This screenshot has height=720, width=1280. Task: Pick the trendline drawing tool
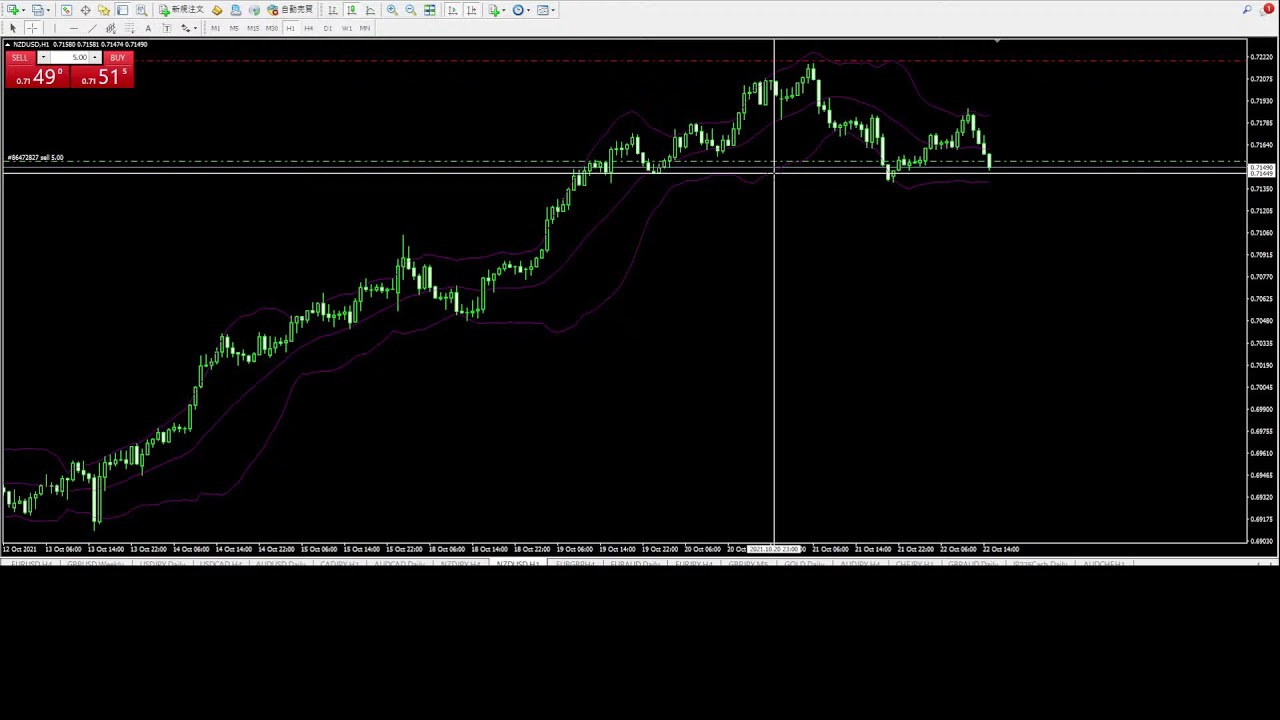tap(92, 28)
